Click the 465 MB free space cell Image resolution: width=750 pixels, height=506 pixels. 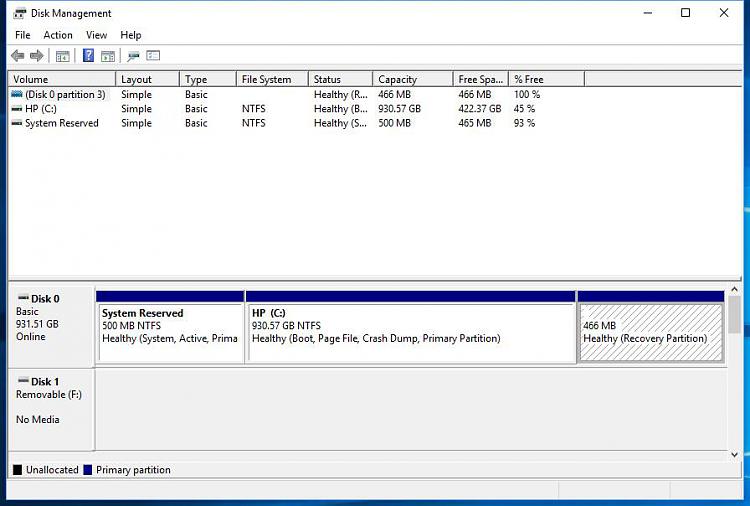pos(474,123)
